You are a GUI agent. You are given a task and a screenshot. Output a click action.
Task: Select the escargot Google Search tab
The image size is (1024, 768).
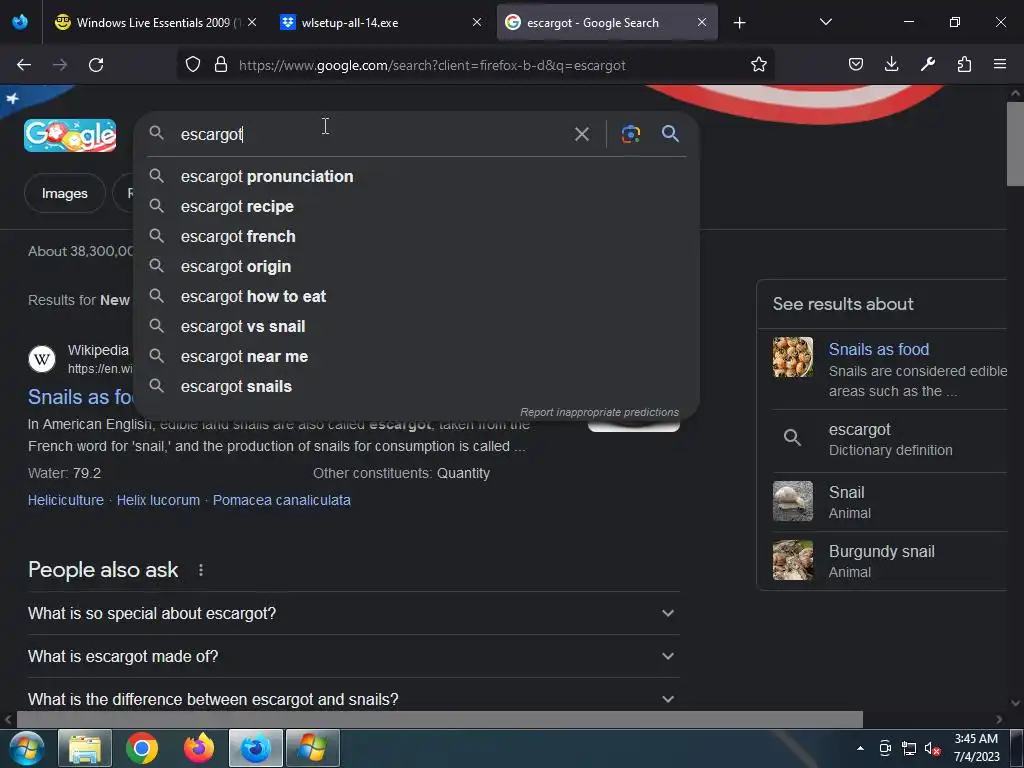tap(607, 23)
